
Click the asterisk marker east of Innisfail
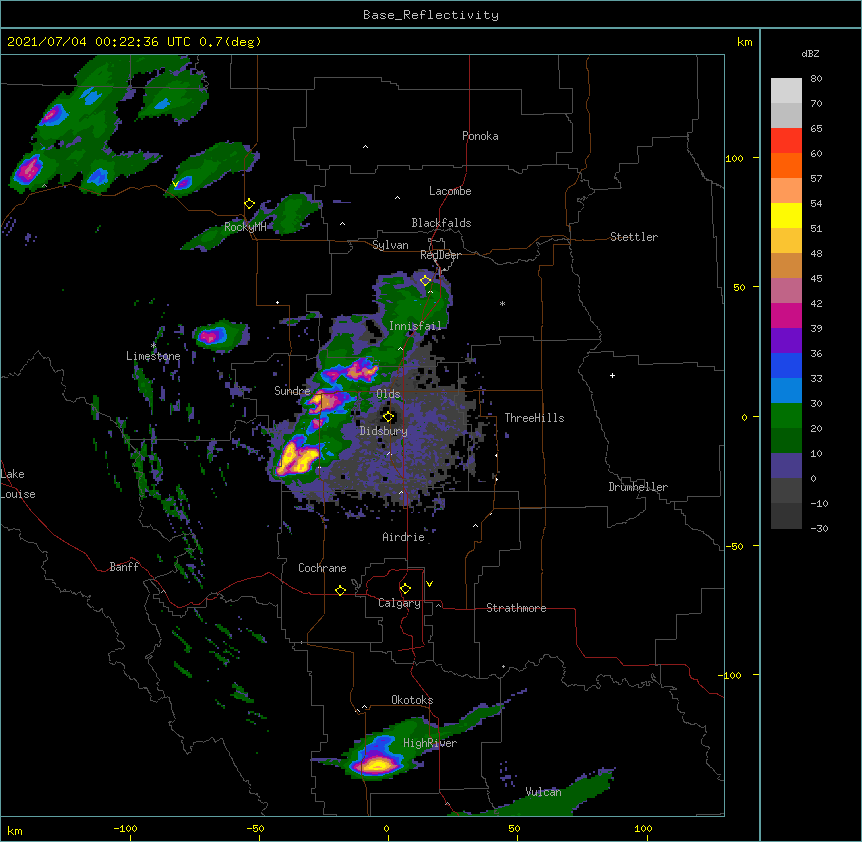(502, 304)
